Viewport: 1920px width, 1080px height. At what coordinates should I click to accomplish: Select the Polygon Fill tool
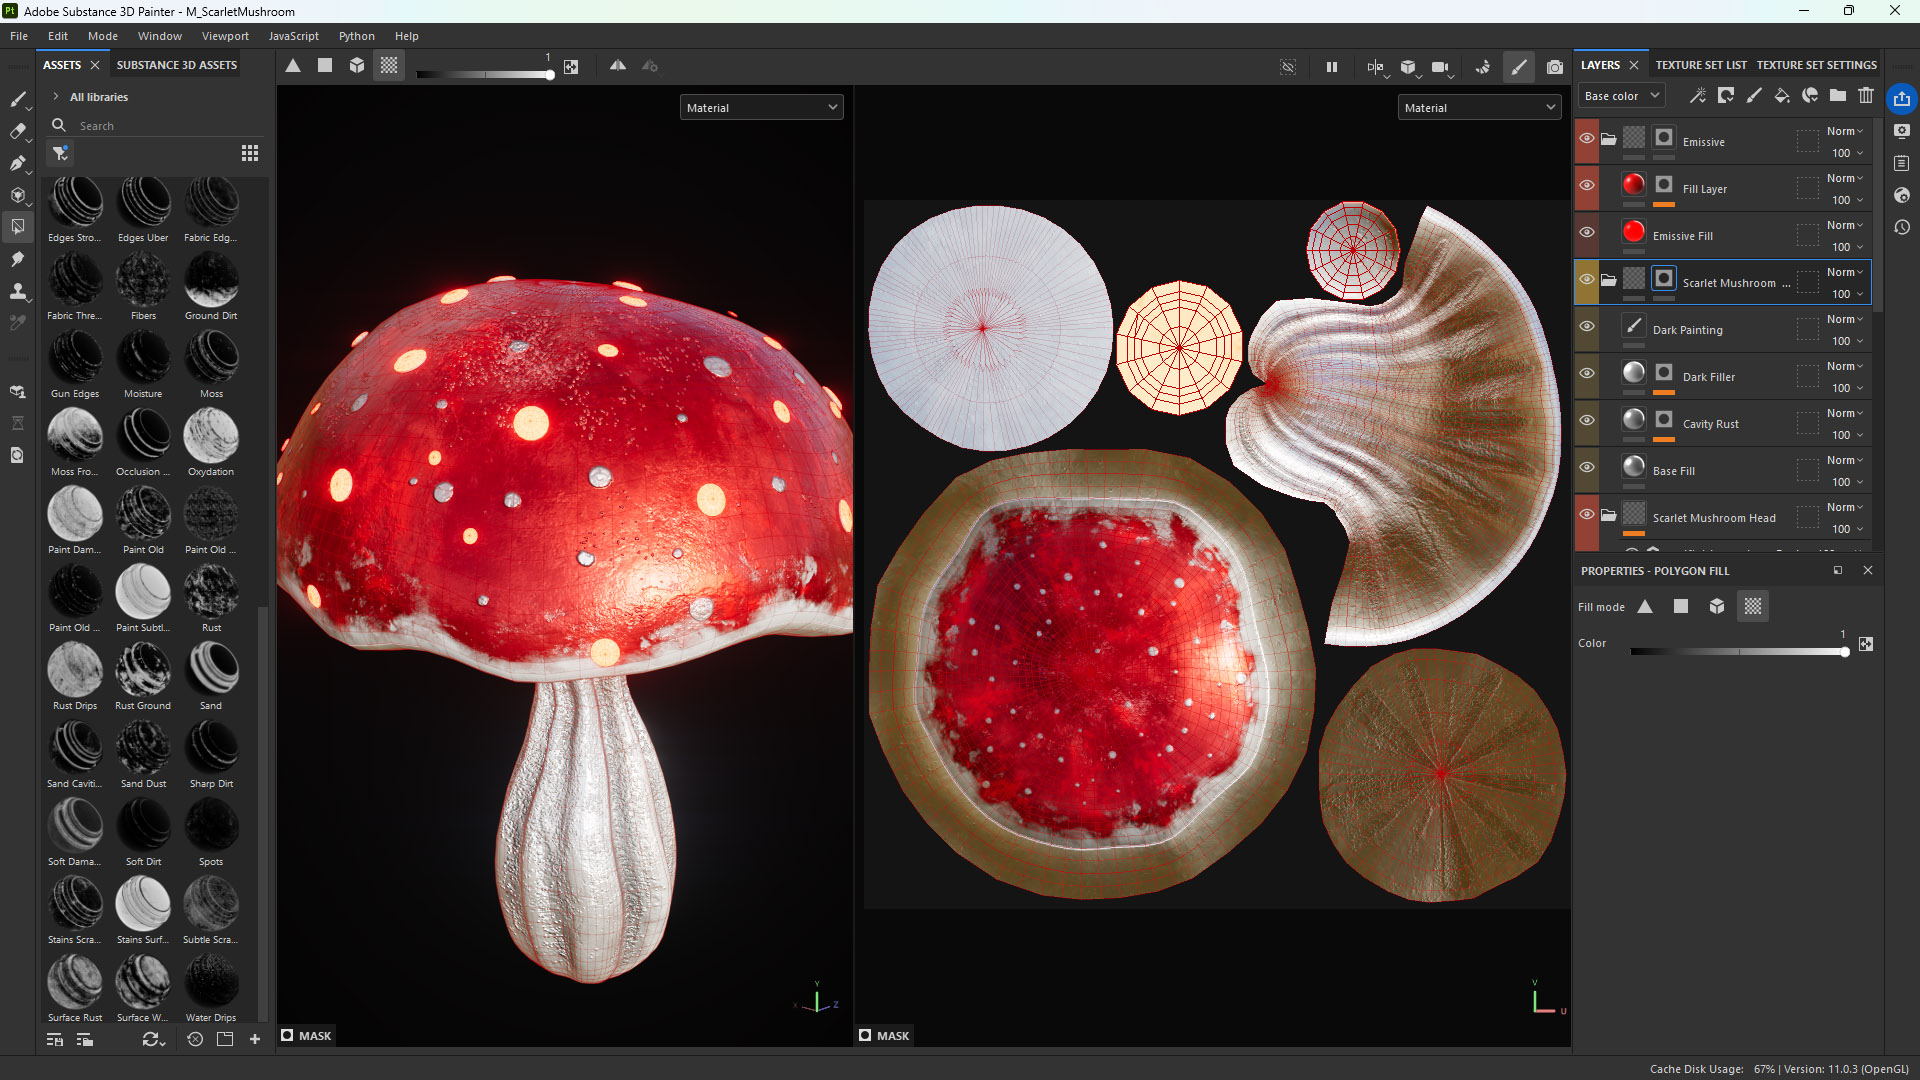tap(18, 227)
